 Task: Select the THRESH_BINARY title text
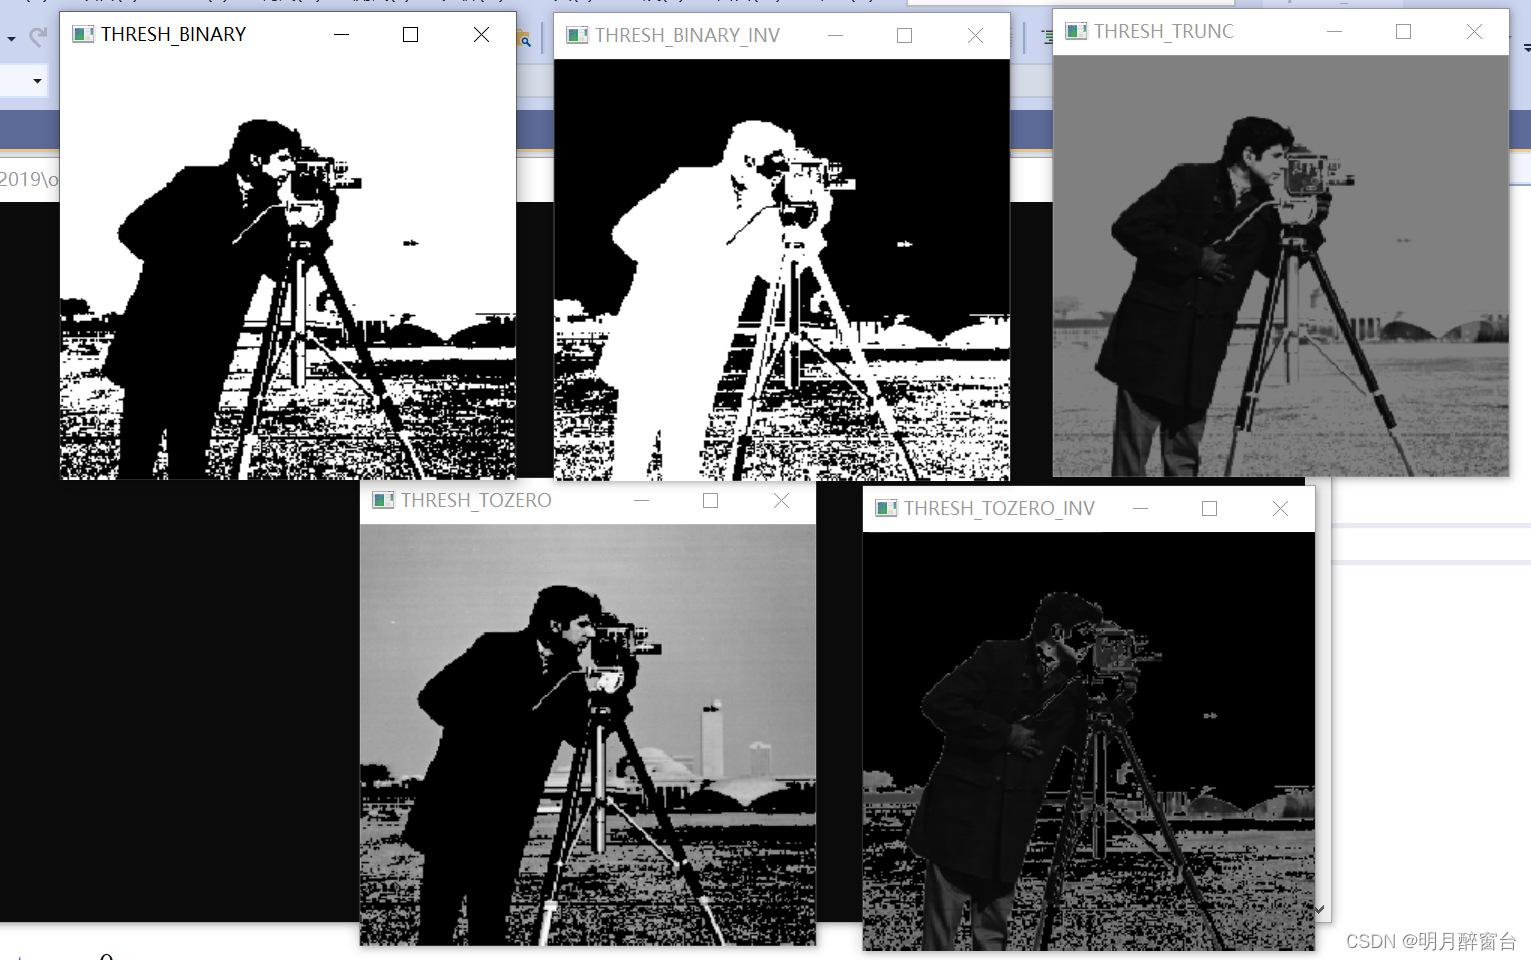pos(173,35)
